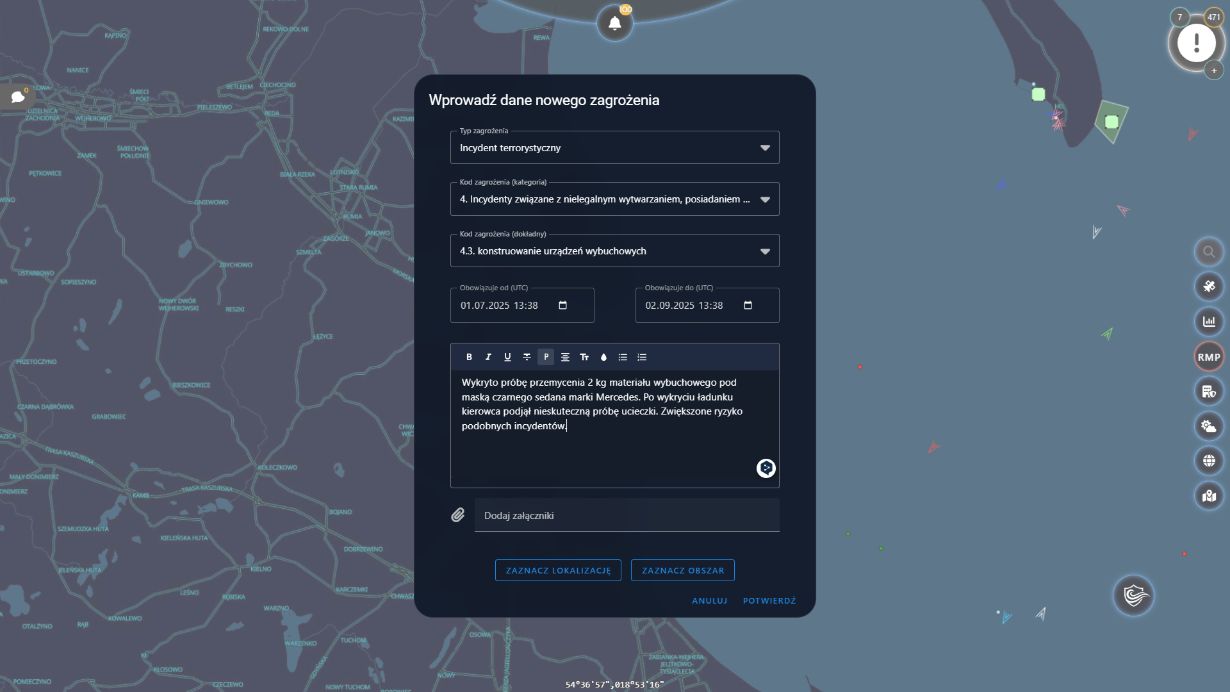Expand the Kod zagrożenia (kategoria) dropdown
Image resolution: width=1230 pixels, height=692 pixels.
[x=765, y=198]
